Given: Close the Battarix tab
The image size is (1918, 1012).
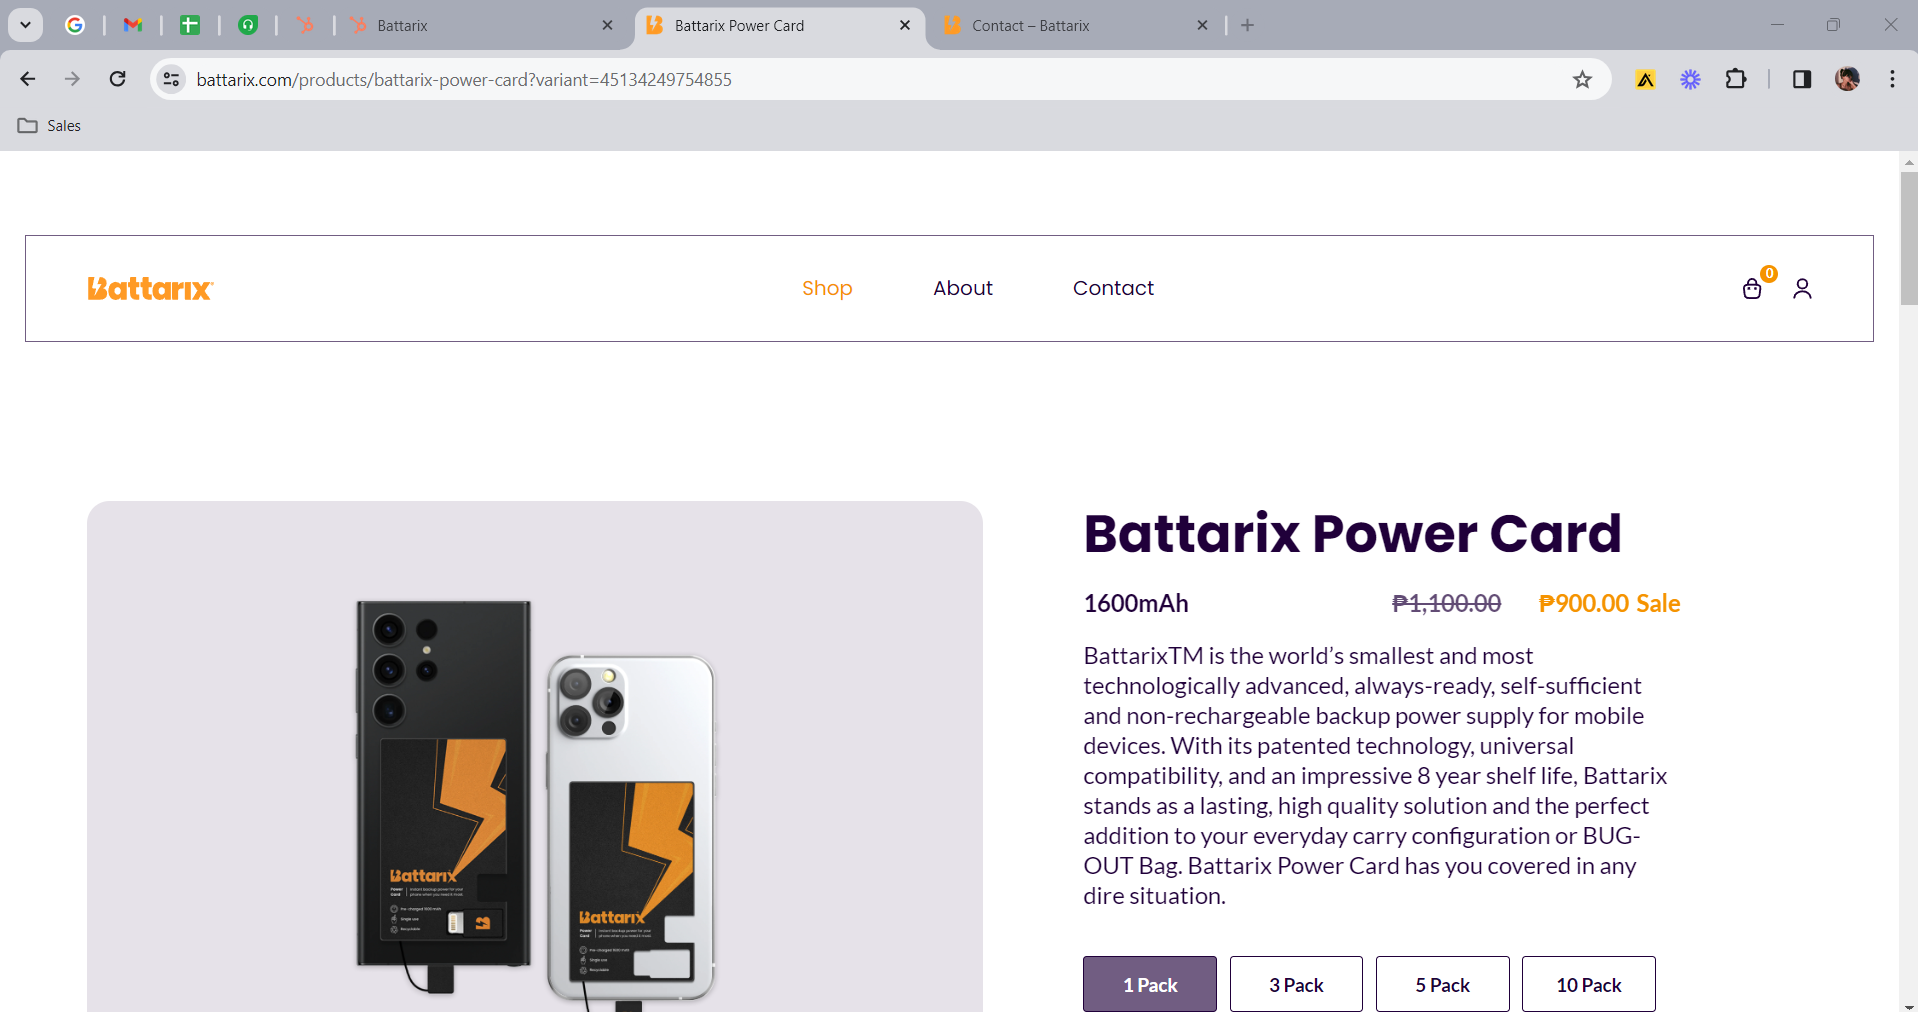Looking at the screenshot, I should coord(607,25).
